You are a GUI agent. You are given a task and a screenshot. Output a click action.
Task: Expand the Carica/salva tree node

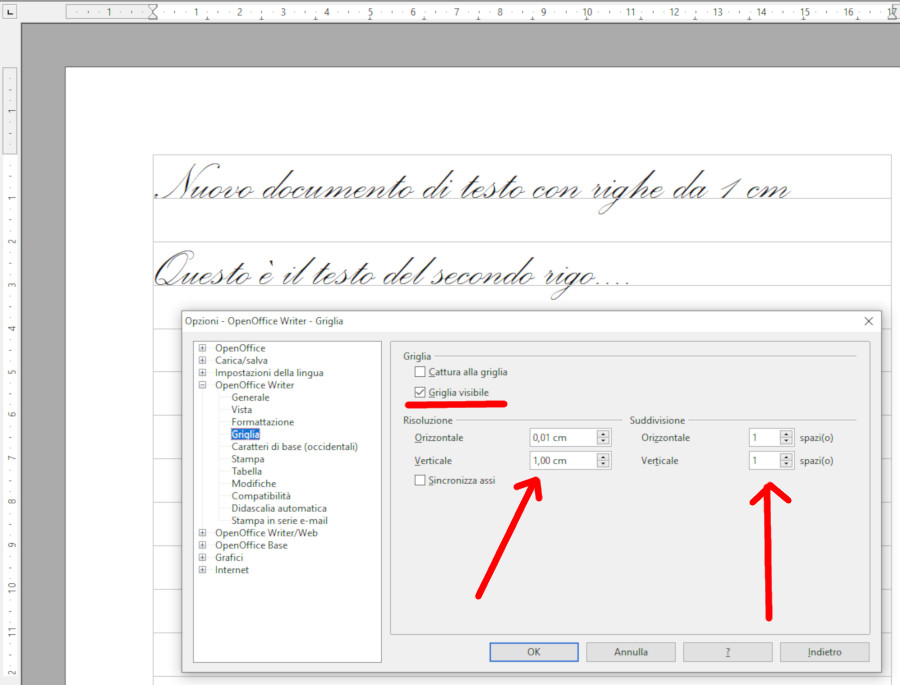tap(203, 360)
